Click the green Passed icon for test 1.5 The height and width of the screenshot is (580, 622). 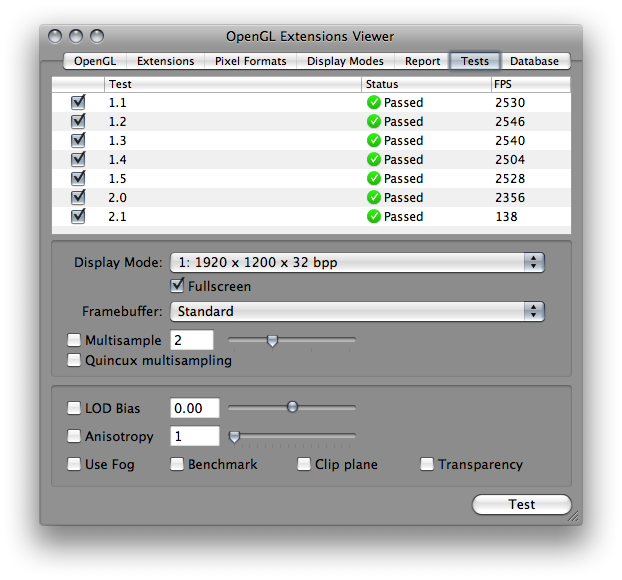[x=374, y=179]
